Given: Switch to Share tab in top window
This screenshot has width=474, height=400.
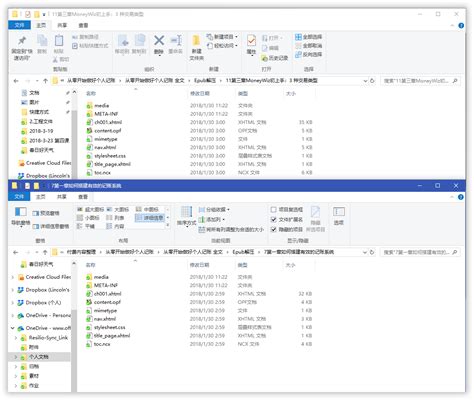Looking at the screenshot, I should 62,25.
